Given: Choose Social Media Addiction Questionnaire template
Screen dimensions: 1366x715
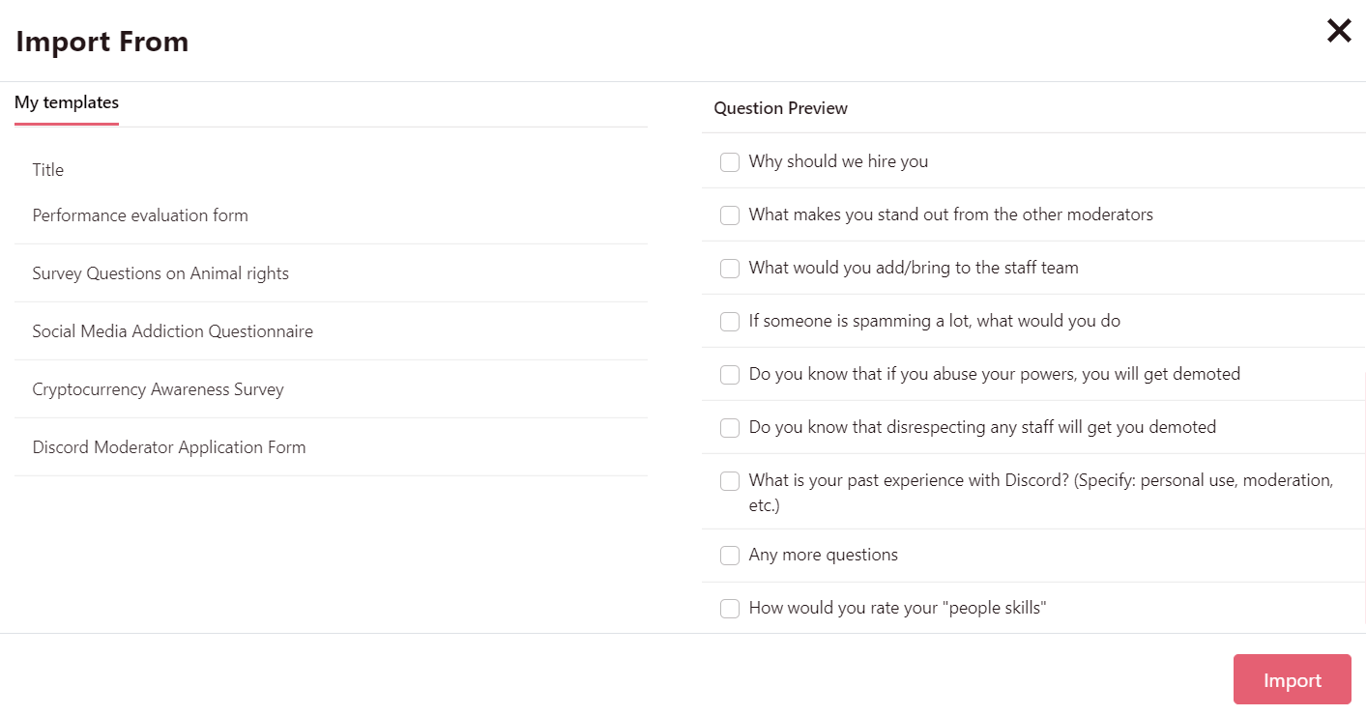Looking at the screenshot, I should pos(172,332).
